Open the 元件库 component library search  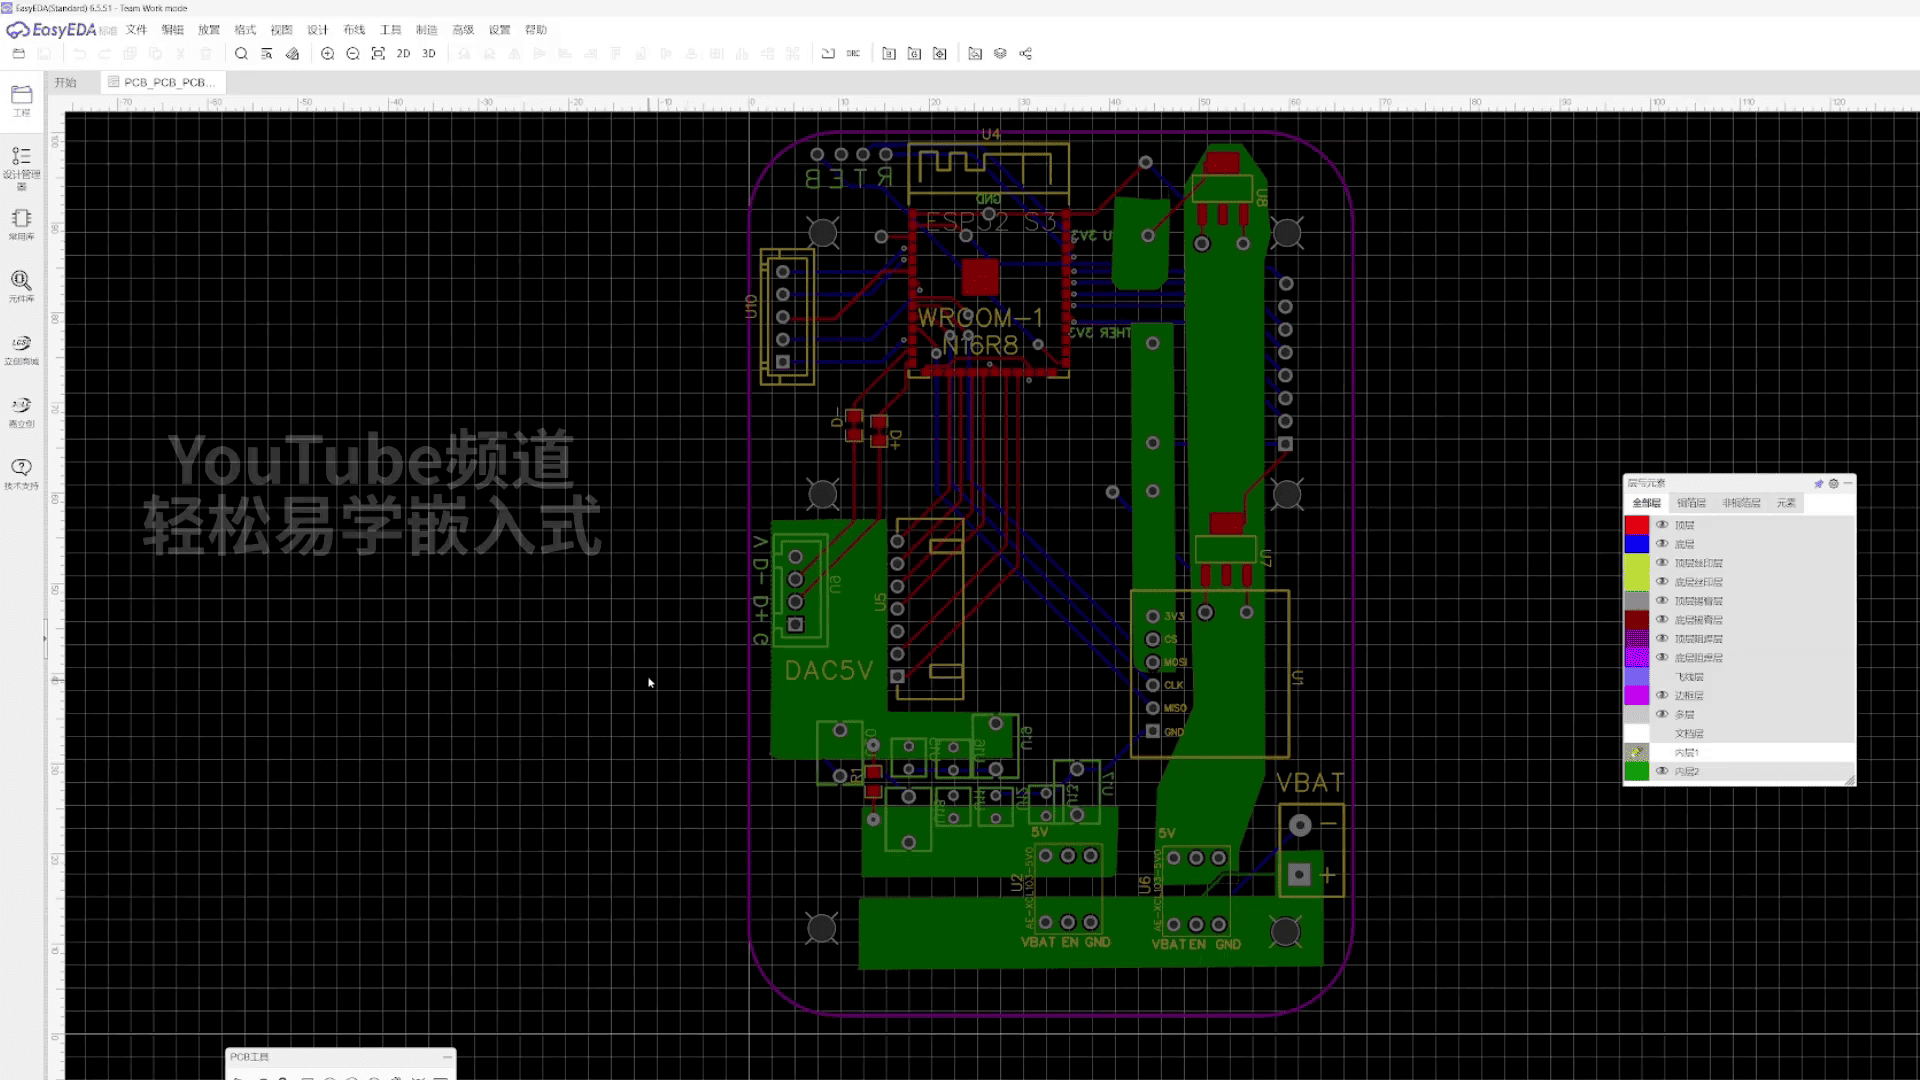tap(21, 286)
